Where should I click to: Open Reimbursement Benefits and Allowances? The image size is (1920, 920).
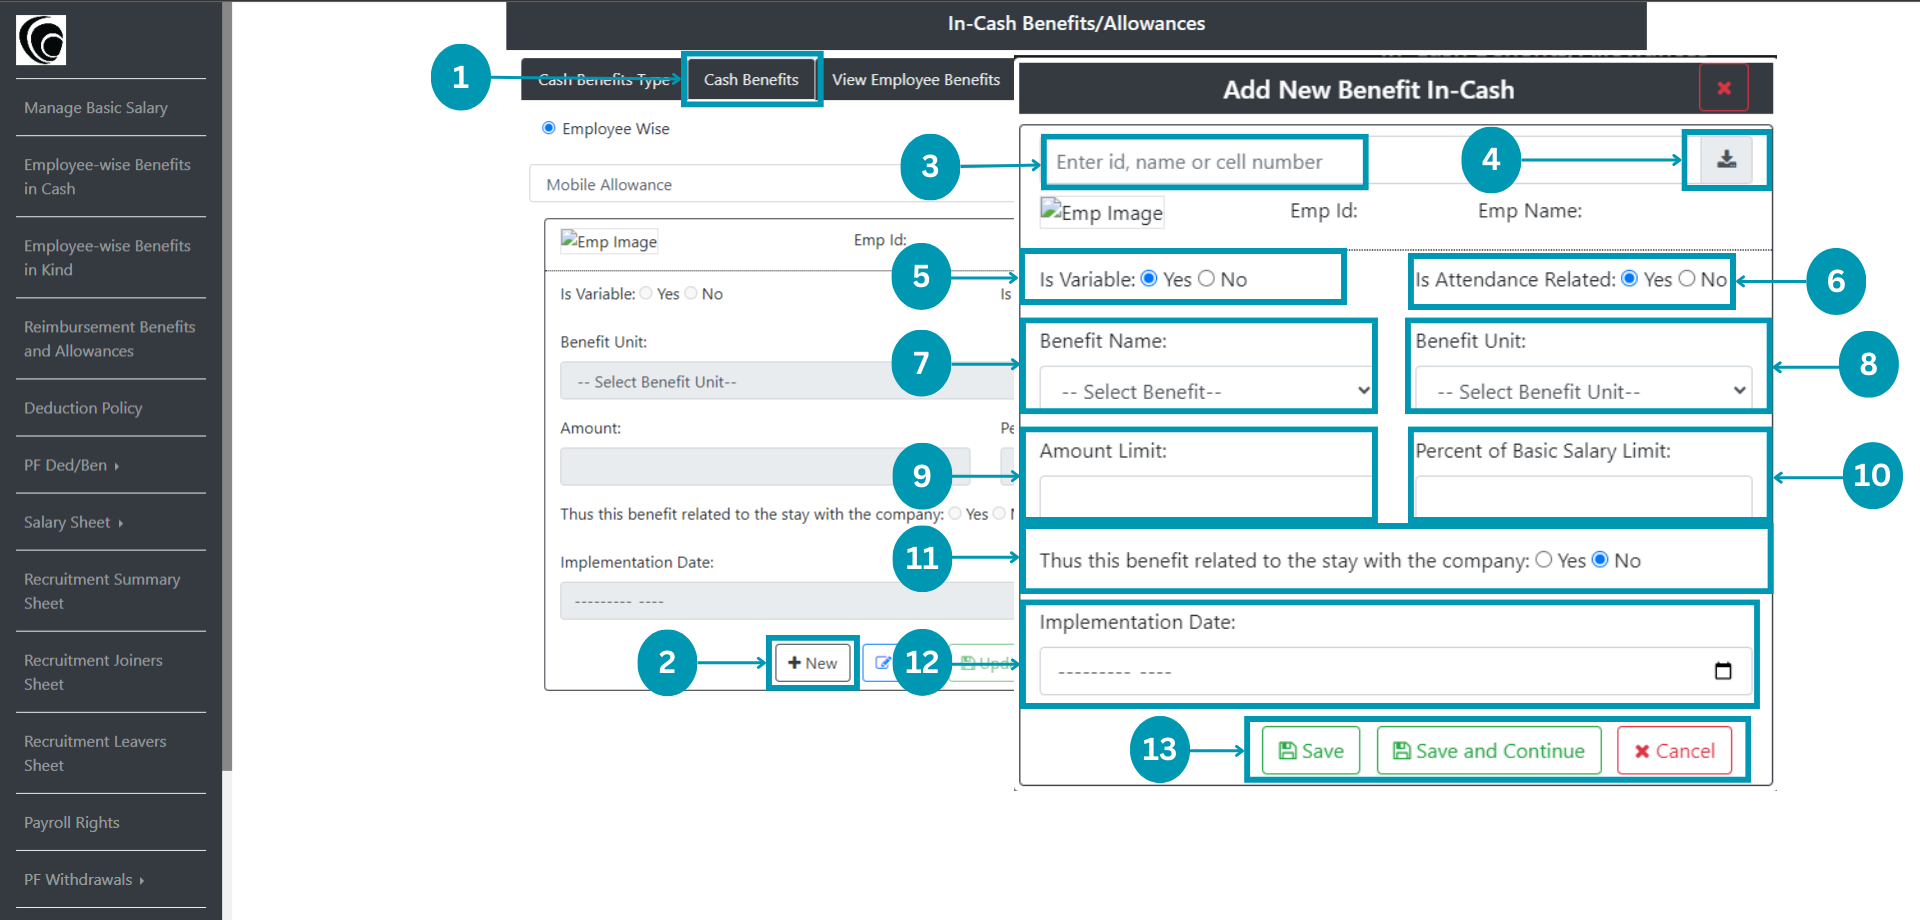pos(109,338)
